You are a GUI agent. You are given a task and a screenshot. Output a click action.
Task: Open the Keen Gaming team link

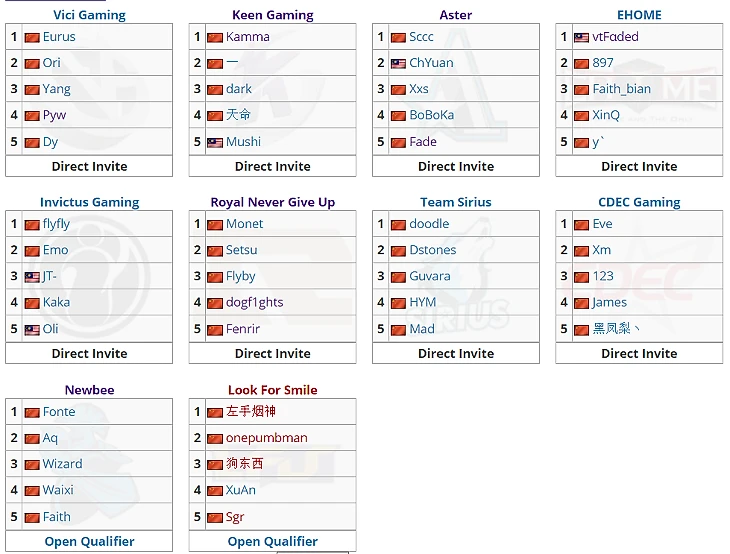pyautogui.click(x=272, y=15)
